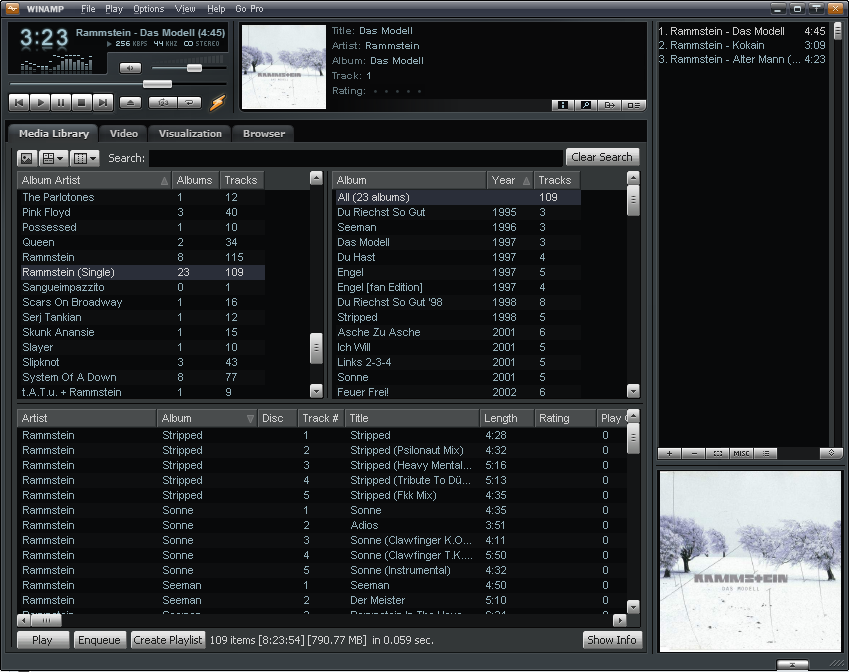Click the Show Info button

[x=612, y=640]
